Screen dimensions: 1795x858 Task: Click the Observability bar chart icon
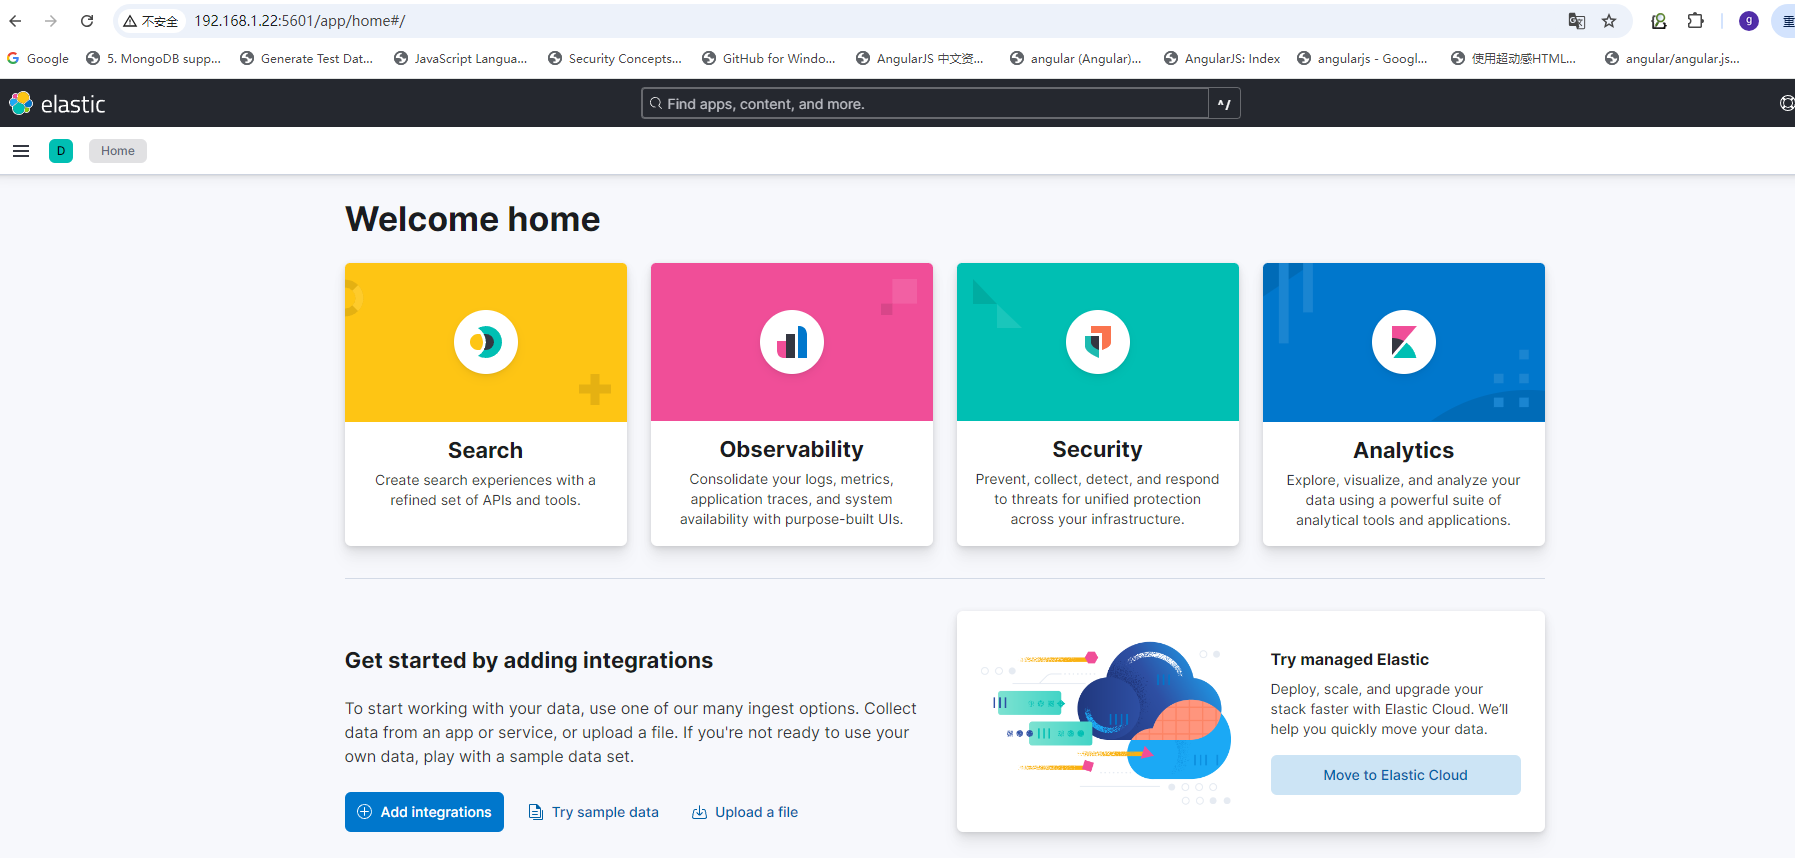tap(792, 342)
